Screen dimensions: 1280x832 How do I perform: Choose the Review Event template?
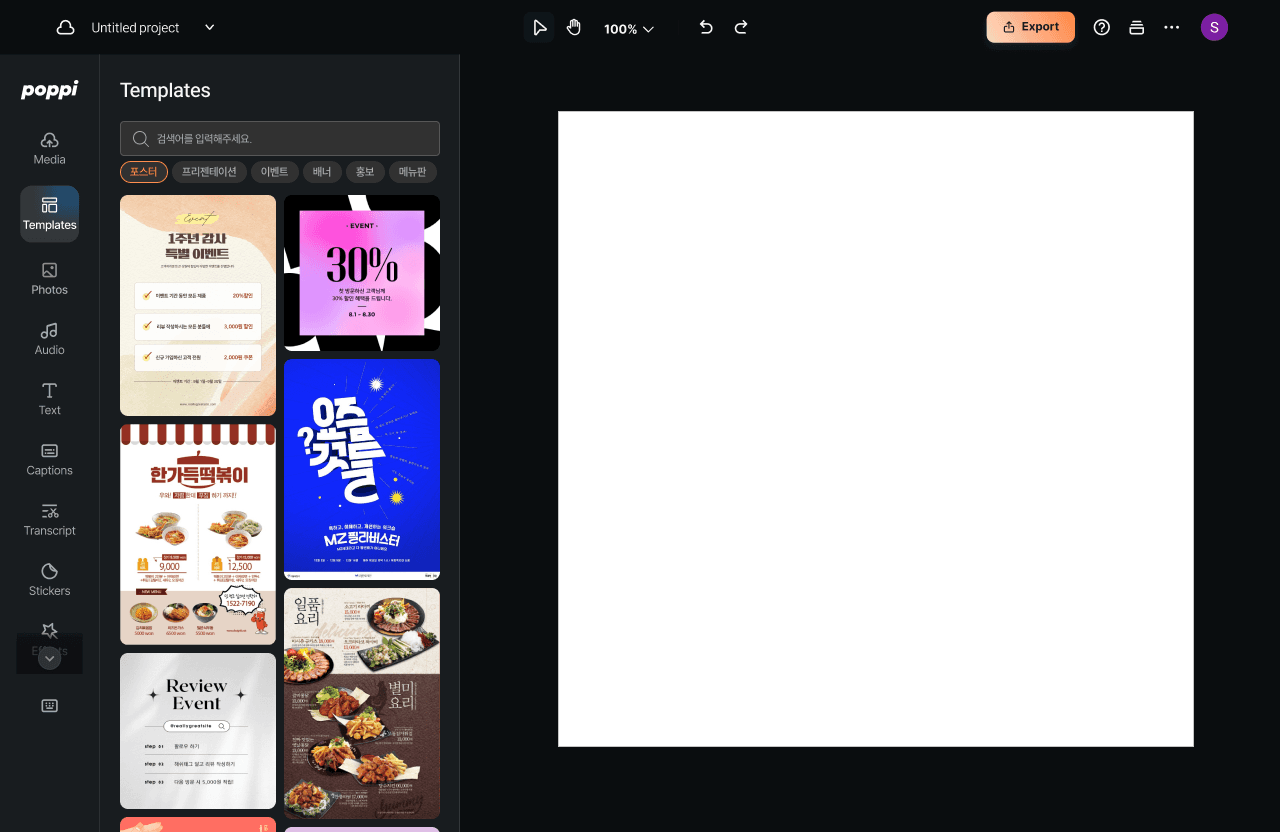tap(198, 731)
